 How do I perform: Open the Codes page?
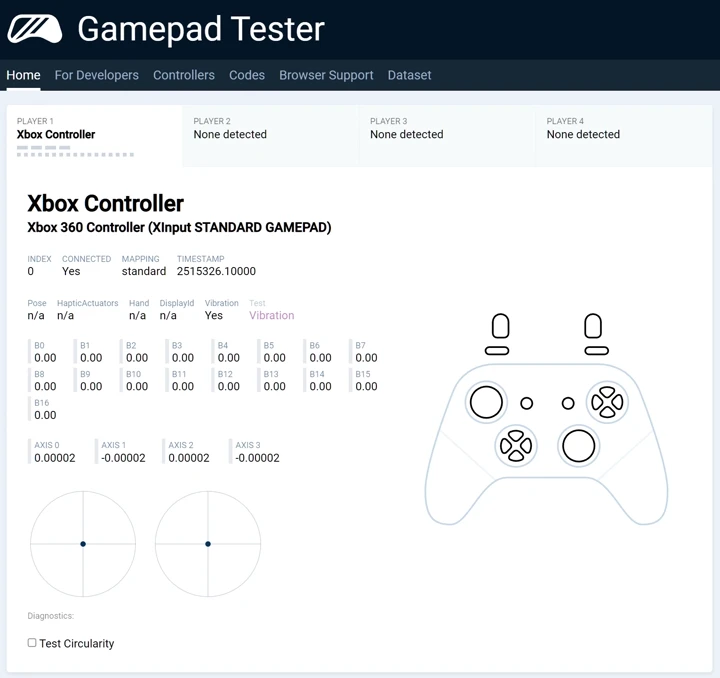pyautogui.click(x=247, y=75)
